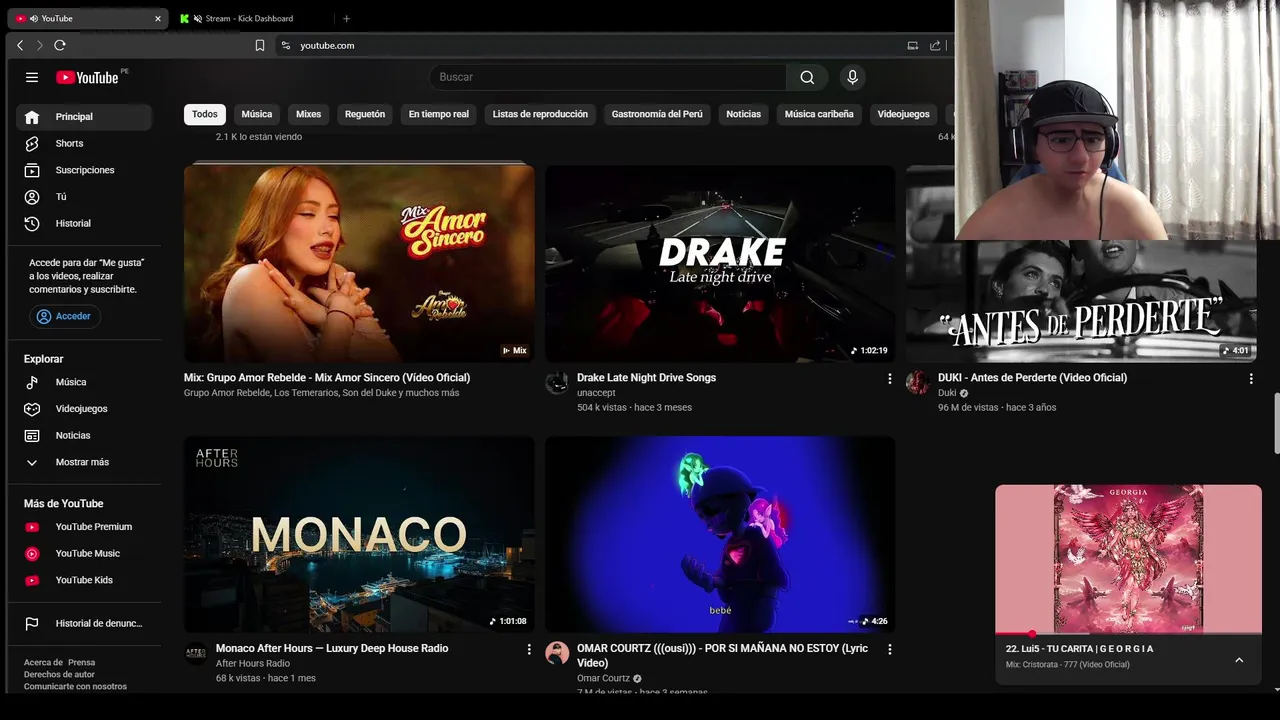Image resolution: width=1280 pixels, height=720 pixels.
Task: Open the Tú section
Action: pos(84,197)
